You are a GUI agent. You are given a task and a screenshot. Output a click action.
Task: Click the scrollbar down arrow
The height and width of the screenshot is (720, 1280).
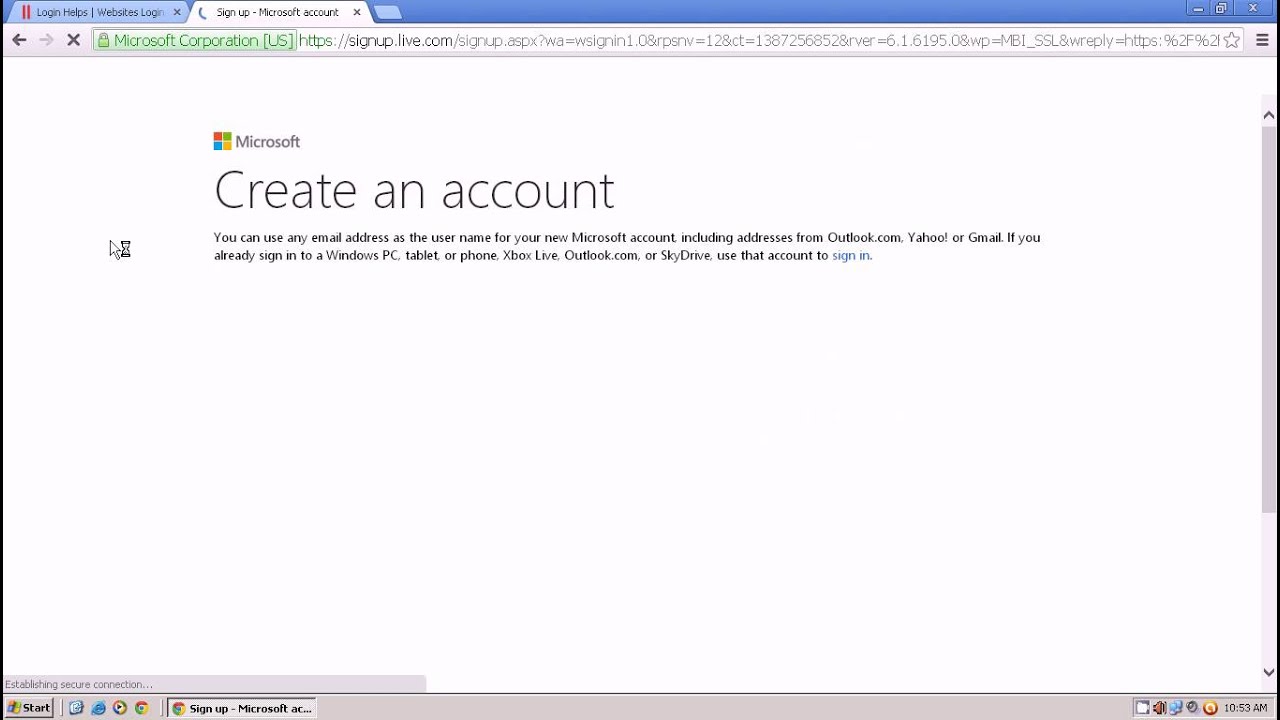tap(1269, 672)
